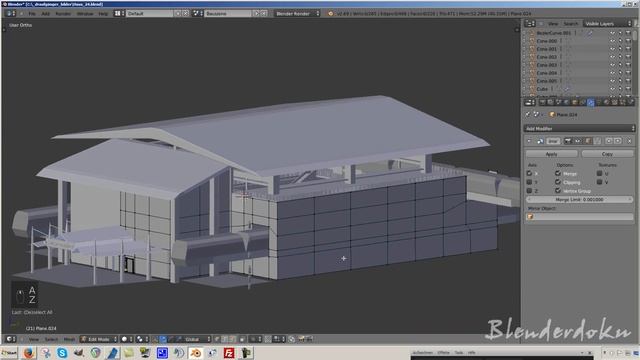Click the scene browse icon

(x=197, y=13)
